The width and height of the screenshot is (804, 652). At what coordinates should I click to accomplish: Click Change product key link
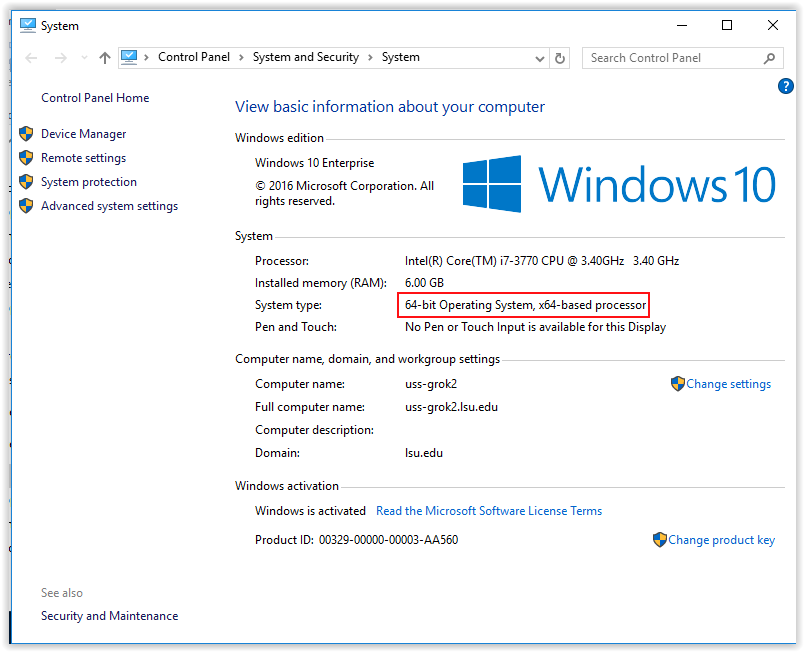coord(721,540)
